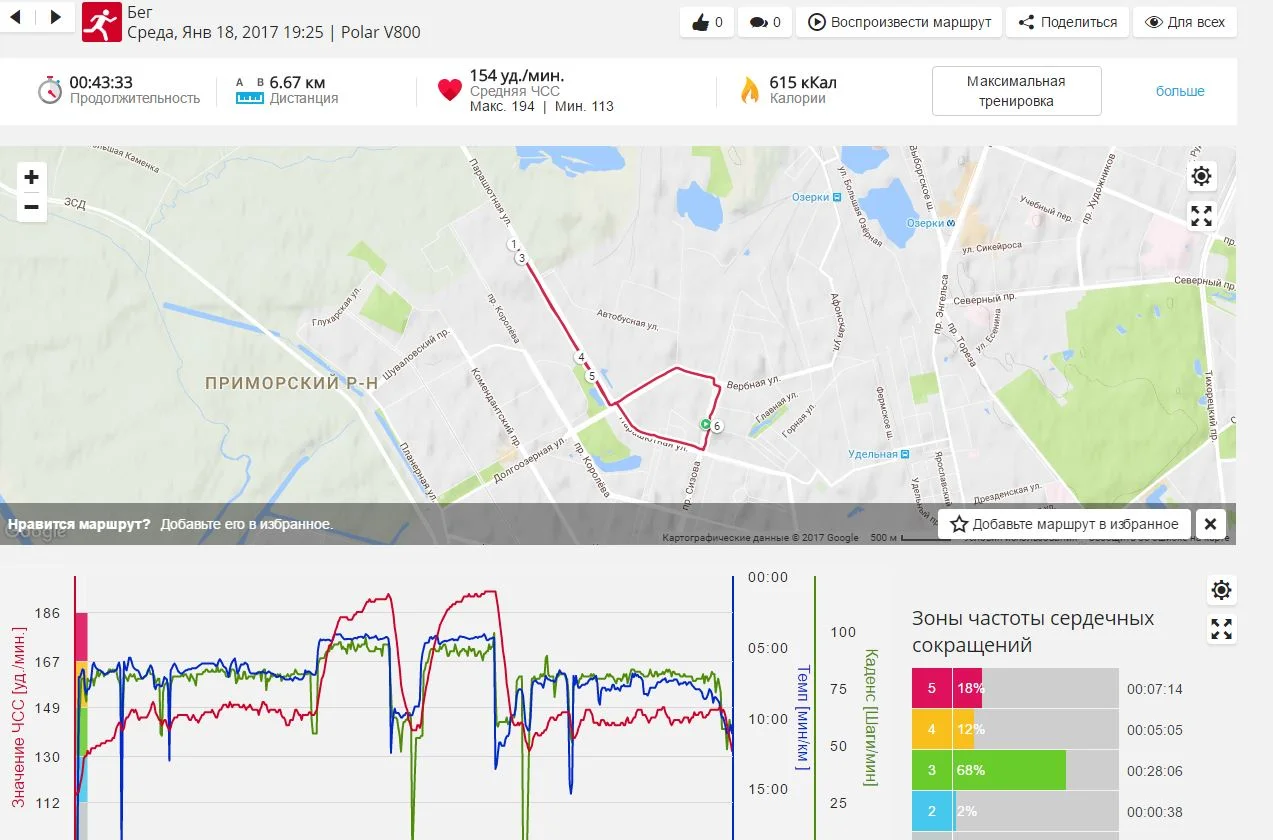Click Значение ЧСС axis label

[18, 718]
